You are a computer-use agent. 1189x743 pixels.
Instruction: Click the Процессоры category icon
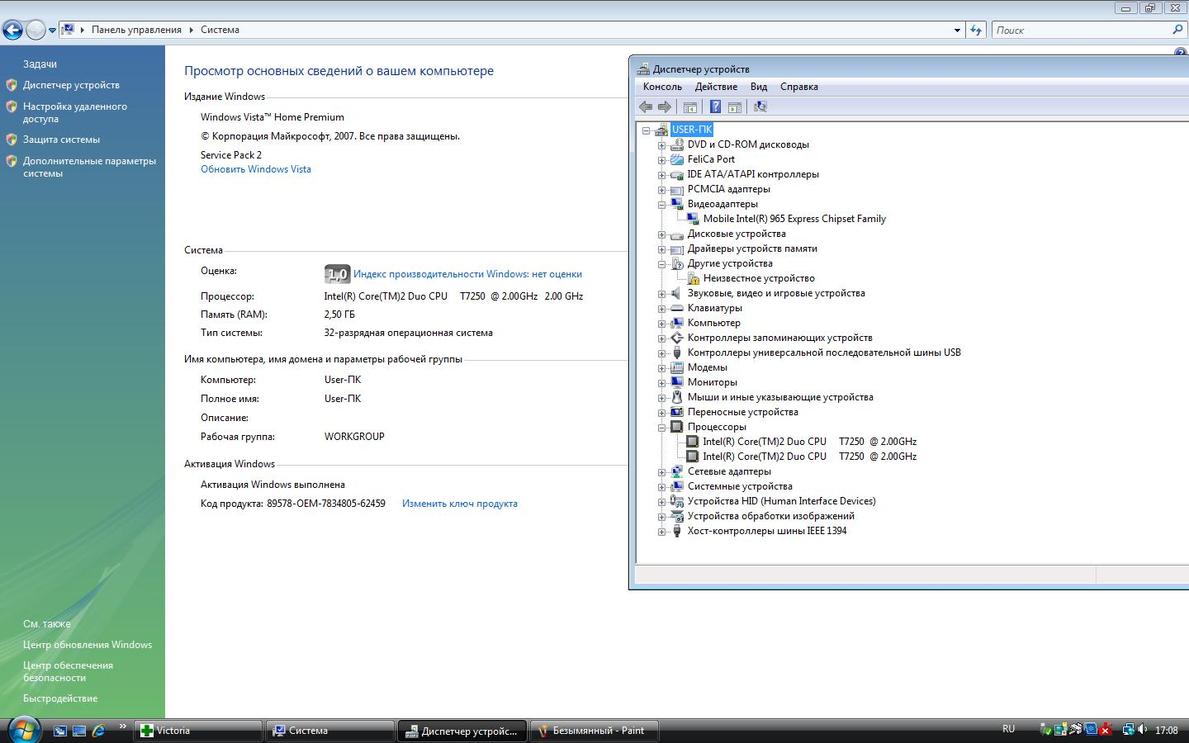point(677,427)
